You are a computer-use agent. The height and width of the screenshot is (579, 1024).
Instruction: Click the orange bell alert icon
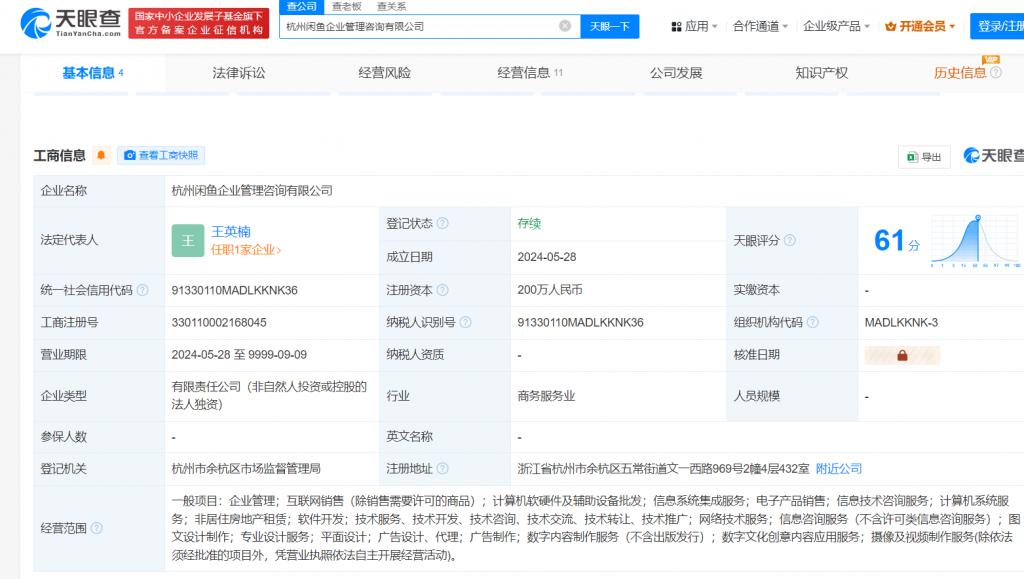(x=101, y=155)
